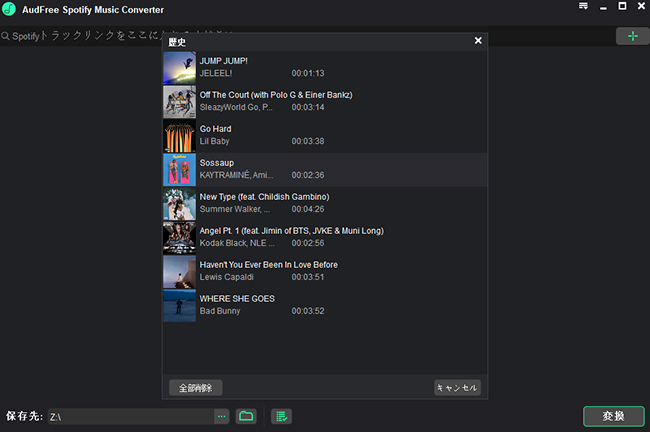Image resolution: width=650 pixels, height=432 pixels.
Task: Click duration 00:02:36
Action: [x=308, y=175]
